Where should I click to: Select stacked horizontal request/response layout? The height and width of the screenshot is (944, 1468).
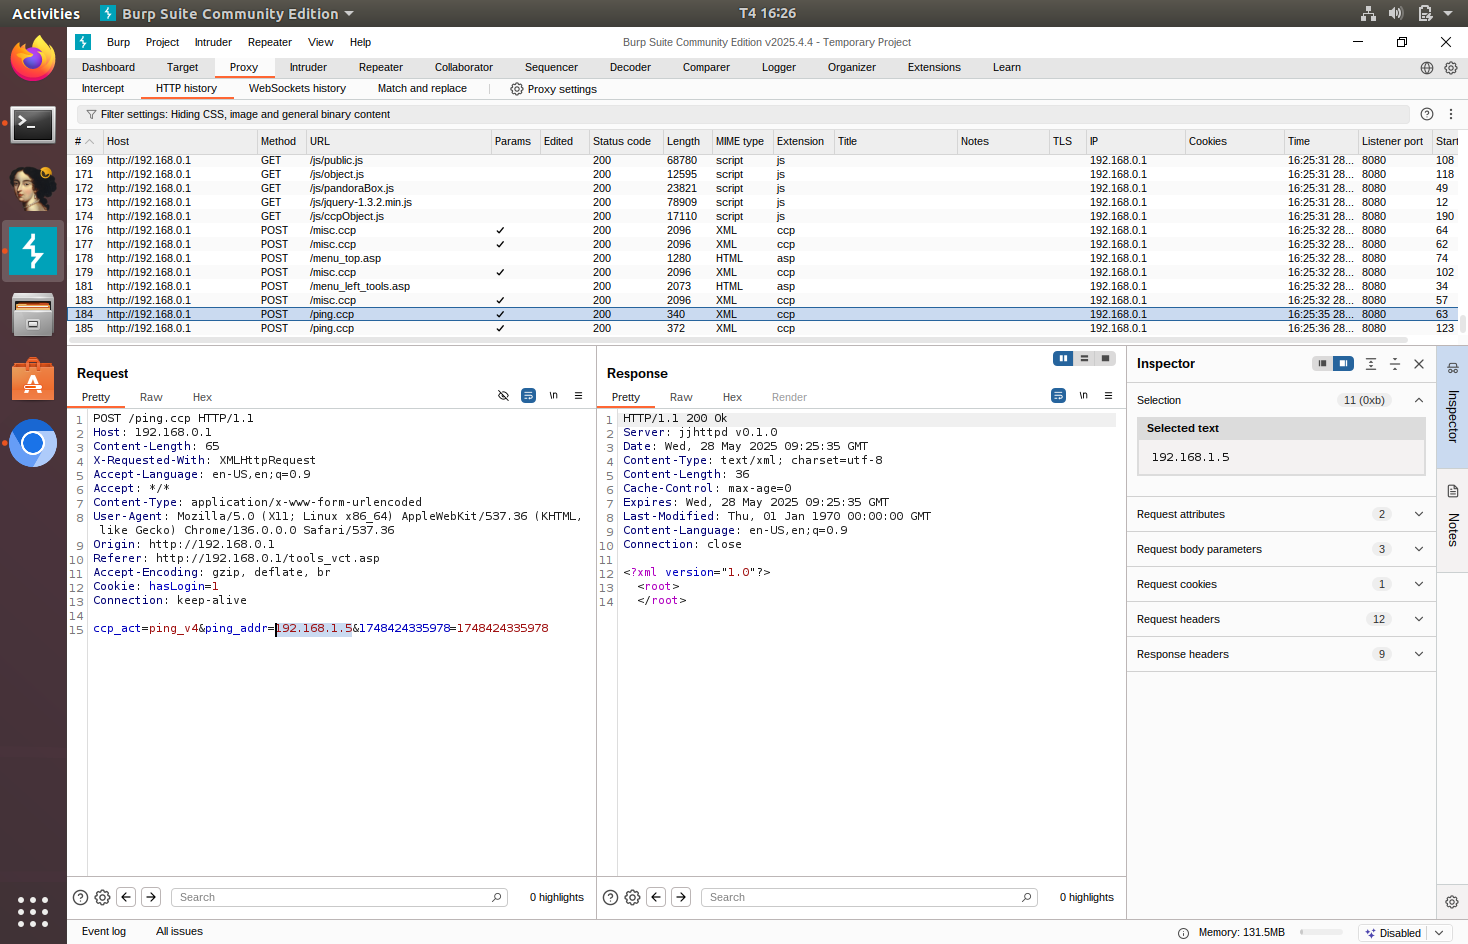[x=1084, y=358]
